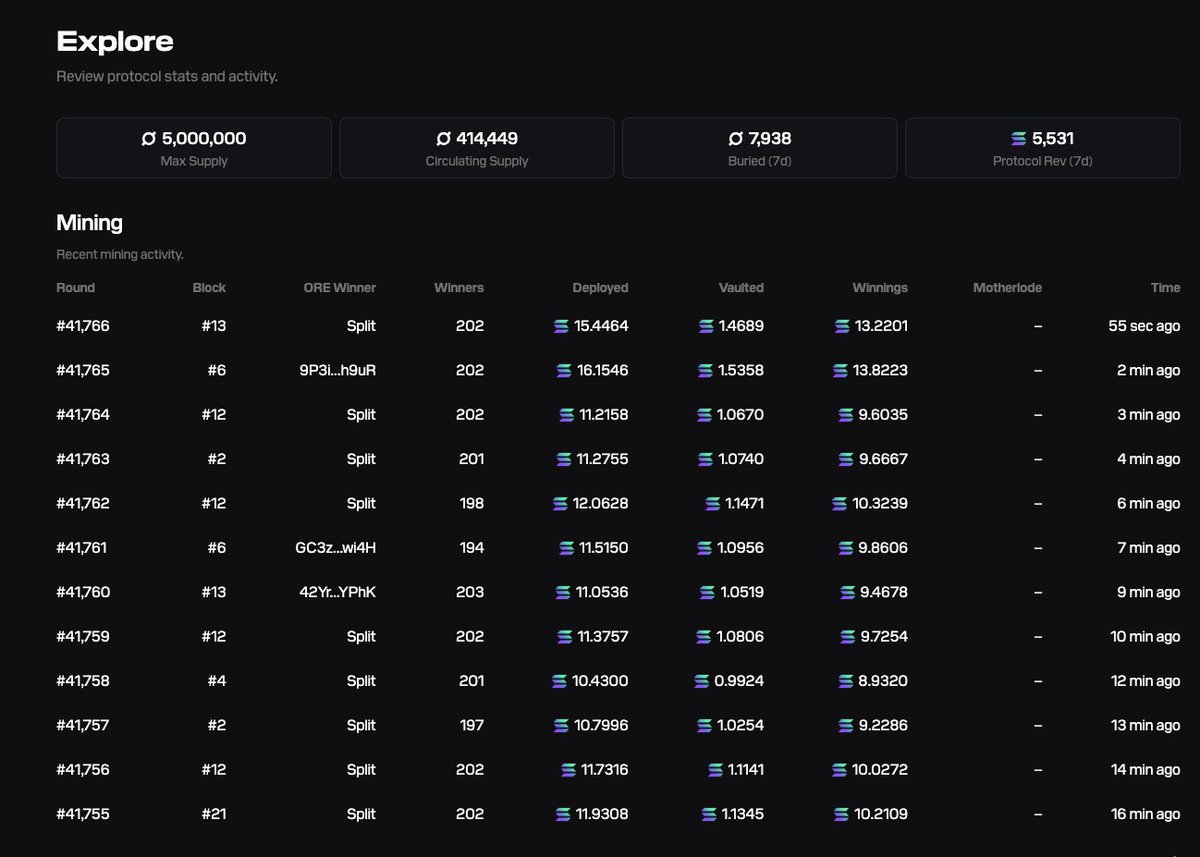
Task: Click the ORE icon on Max Supply card
Action: pos(147,138)
